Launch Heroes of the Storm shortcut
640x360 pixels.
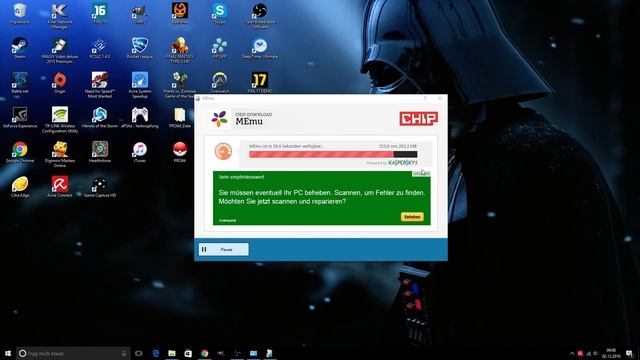[x=100, y=118]
